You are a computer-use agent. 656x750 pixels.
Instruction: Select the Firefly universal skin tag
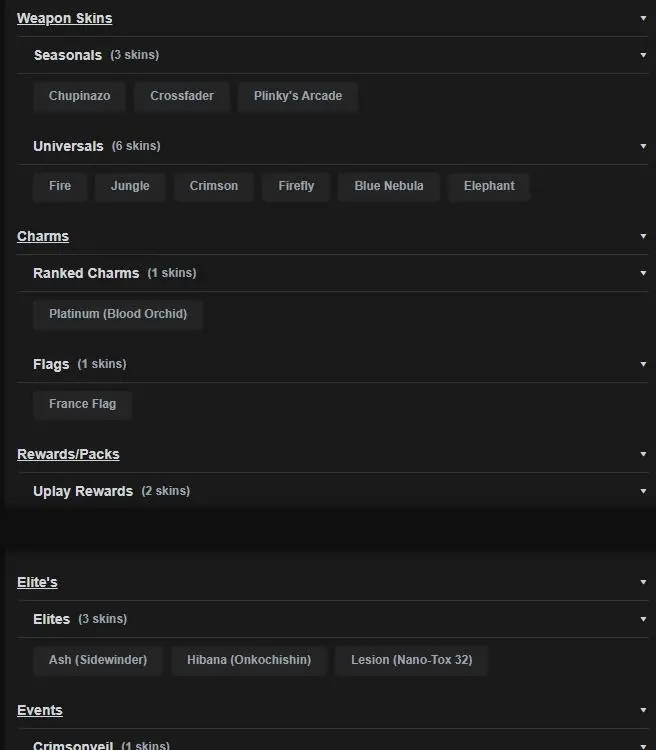tap(296, 186)
